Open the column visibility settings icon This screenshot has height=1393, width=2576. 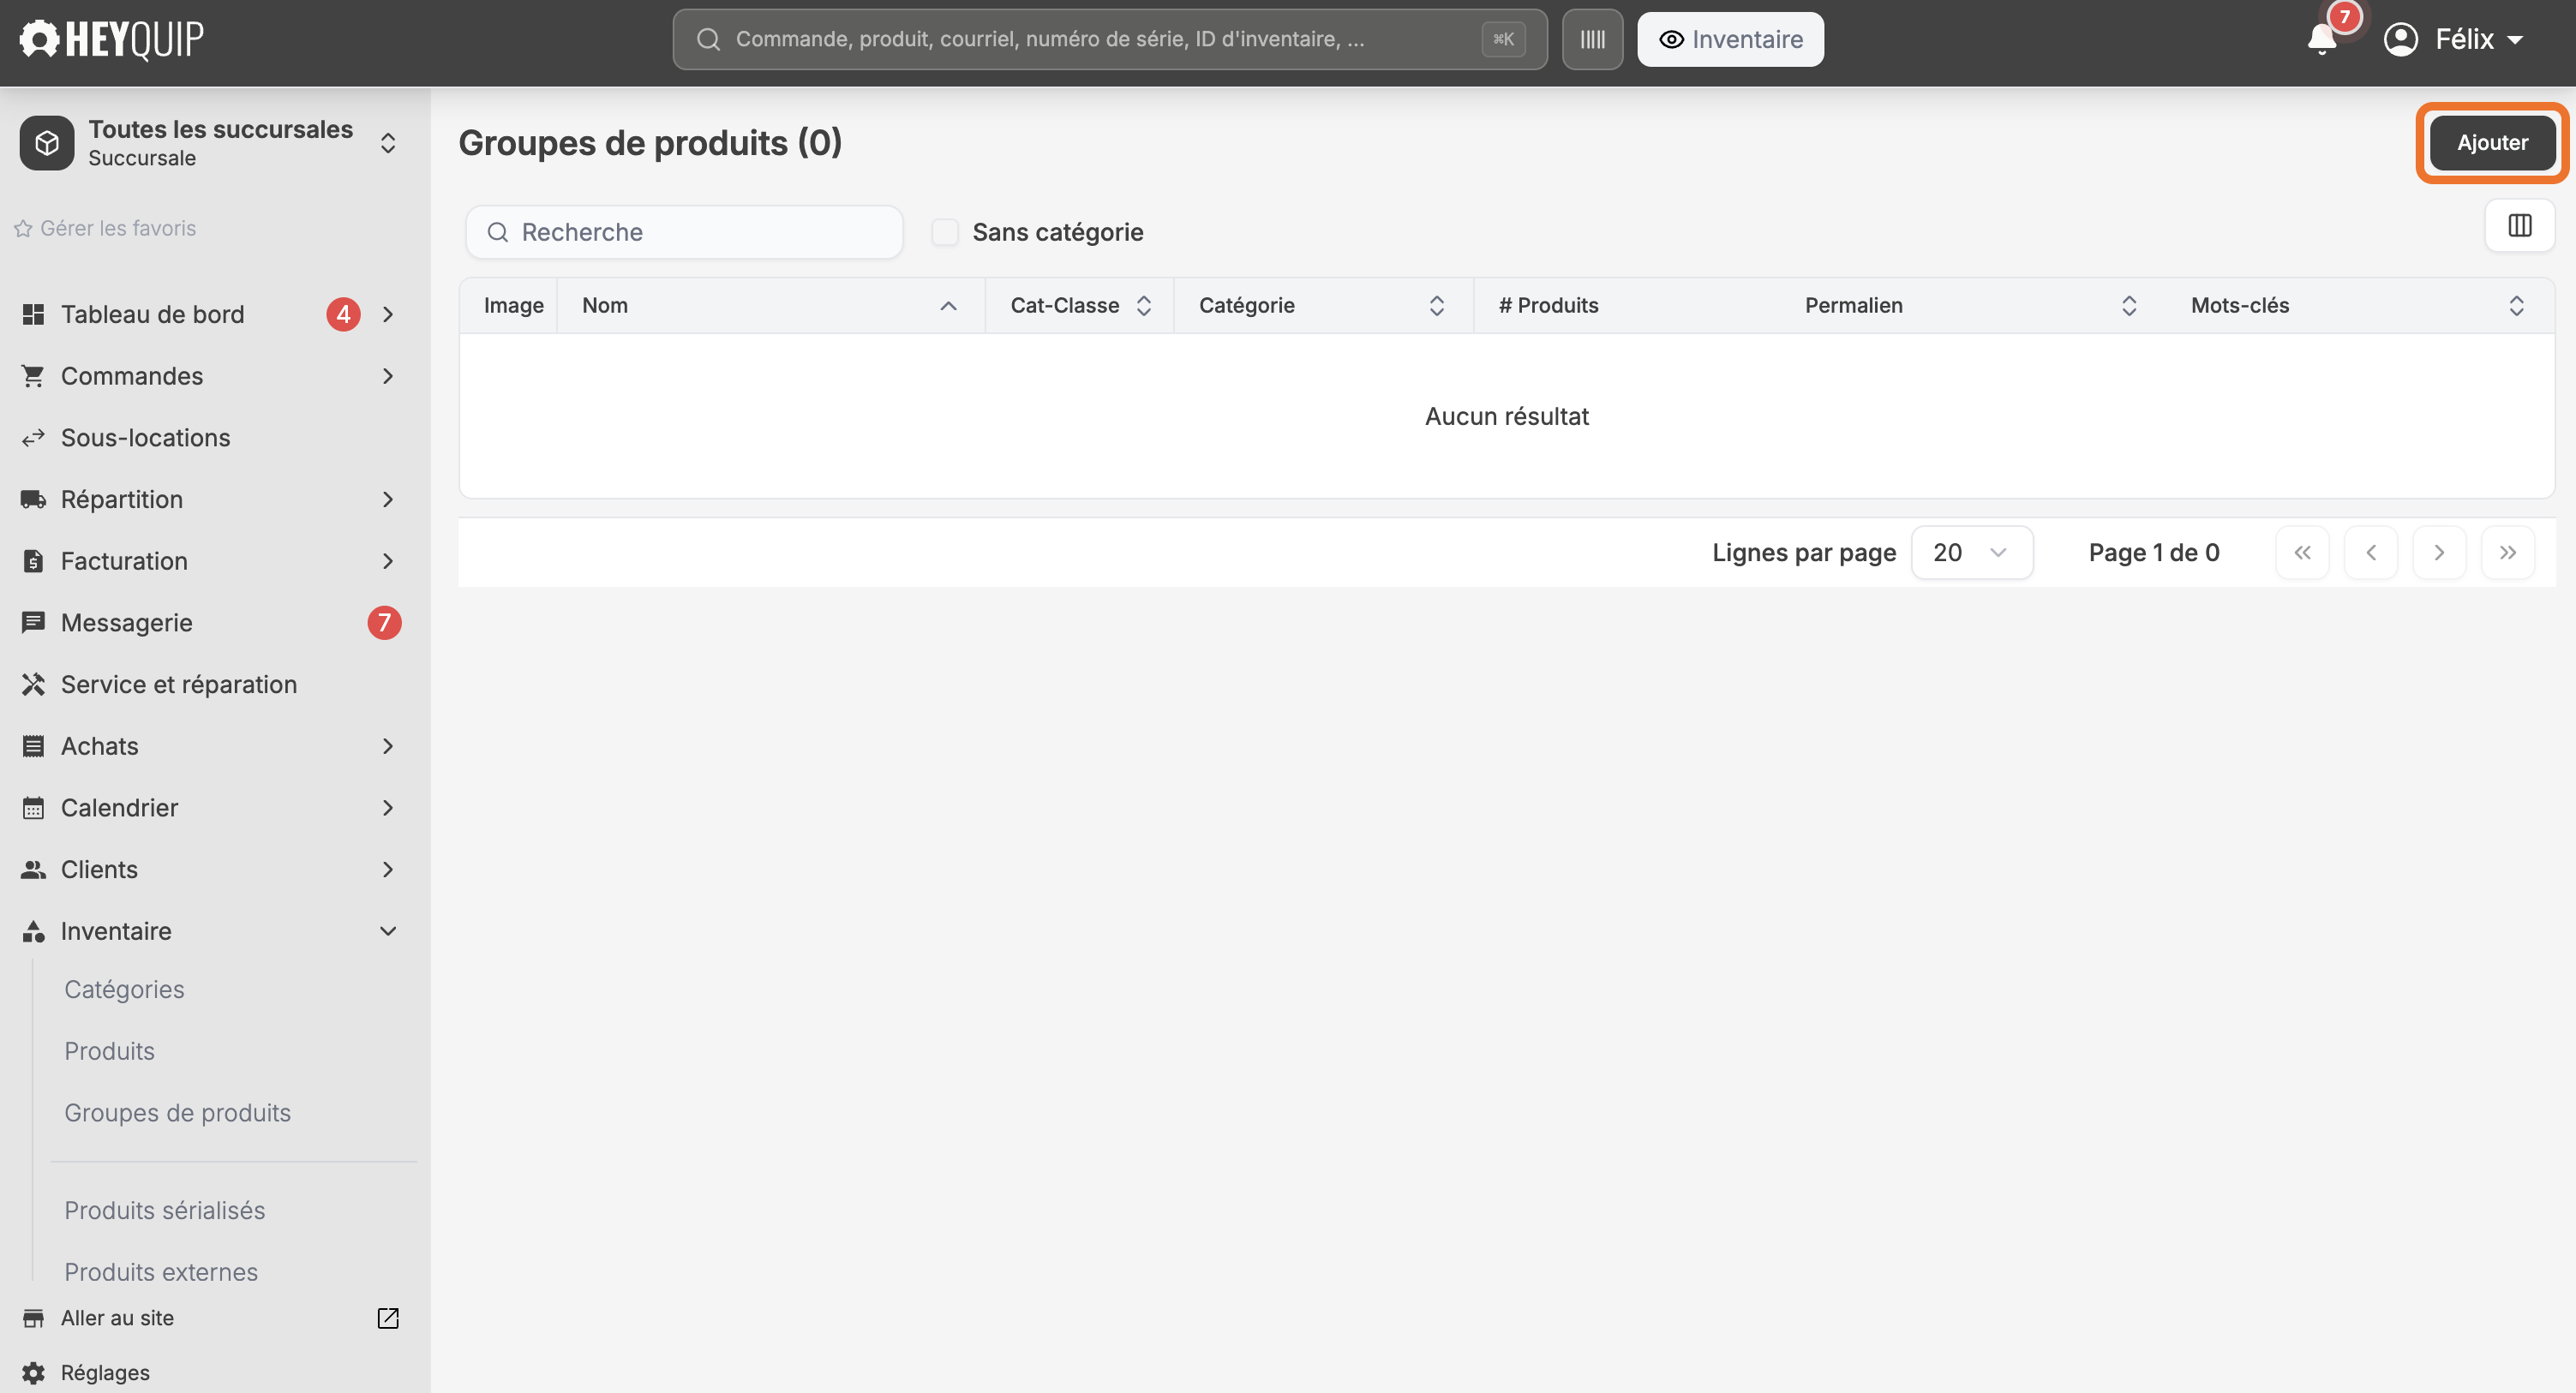click(2519, 226)
